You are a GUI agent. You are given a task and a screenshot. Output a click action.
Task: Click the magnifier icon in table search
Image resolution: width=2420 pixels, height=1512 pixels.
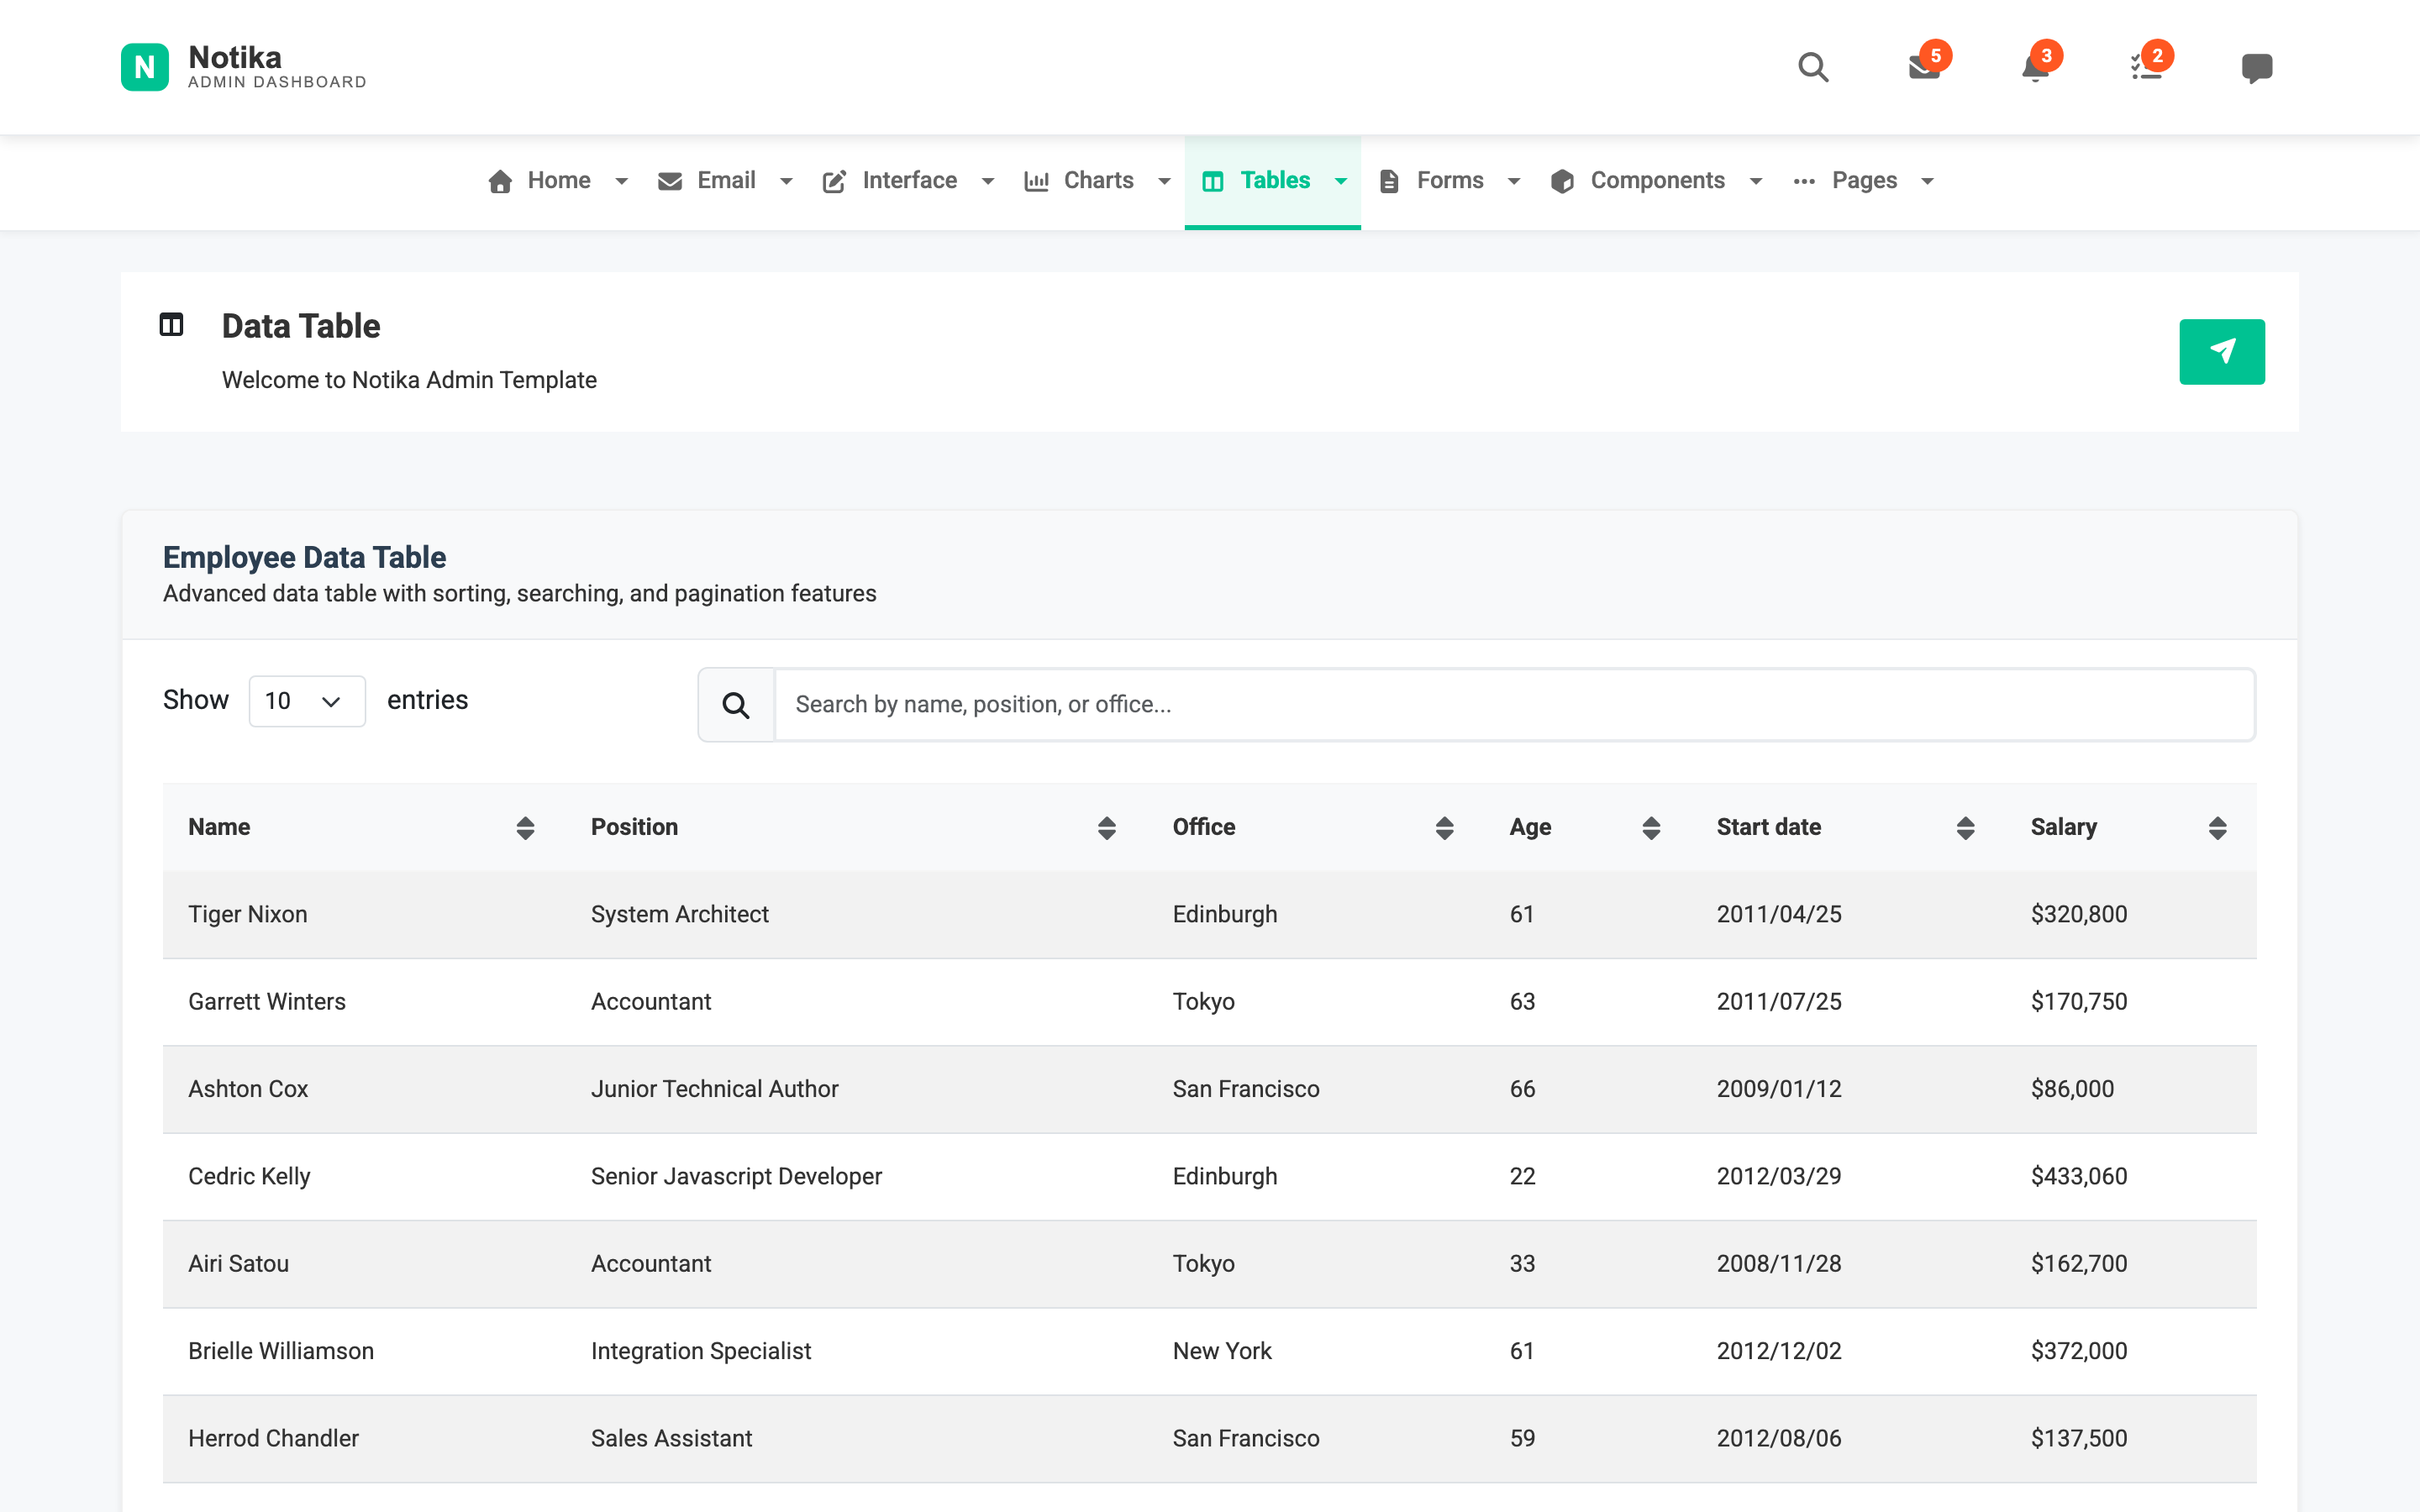coord(736,705)
